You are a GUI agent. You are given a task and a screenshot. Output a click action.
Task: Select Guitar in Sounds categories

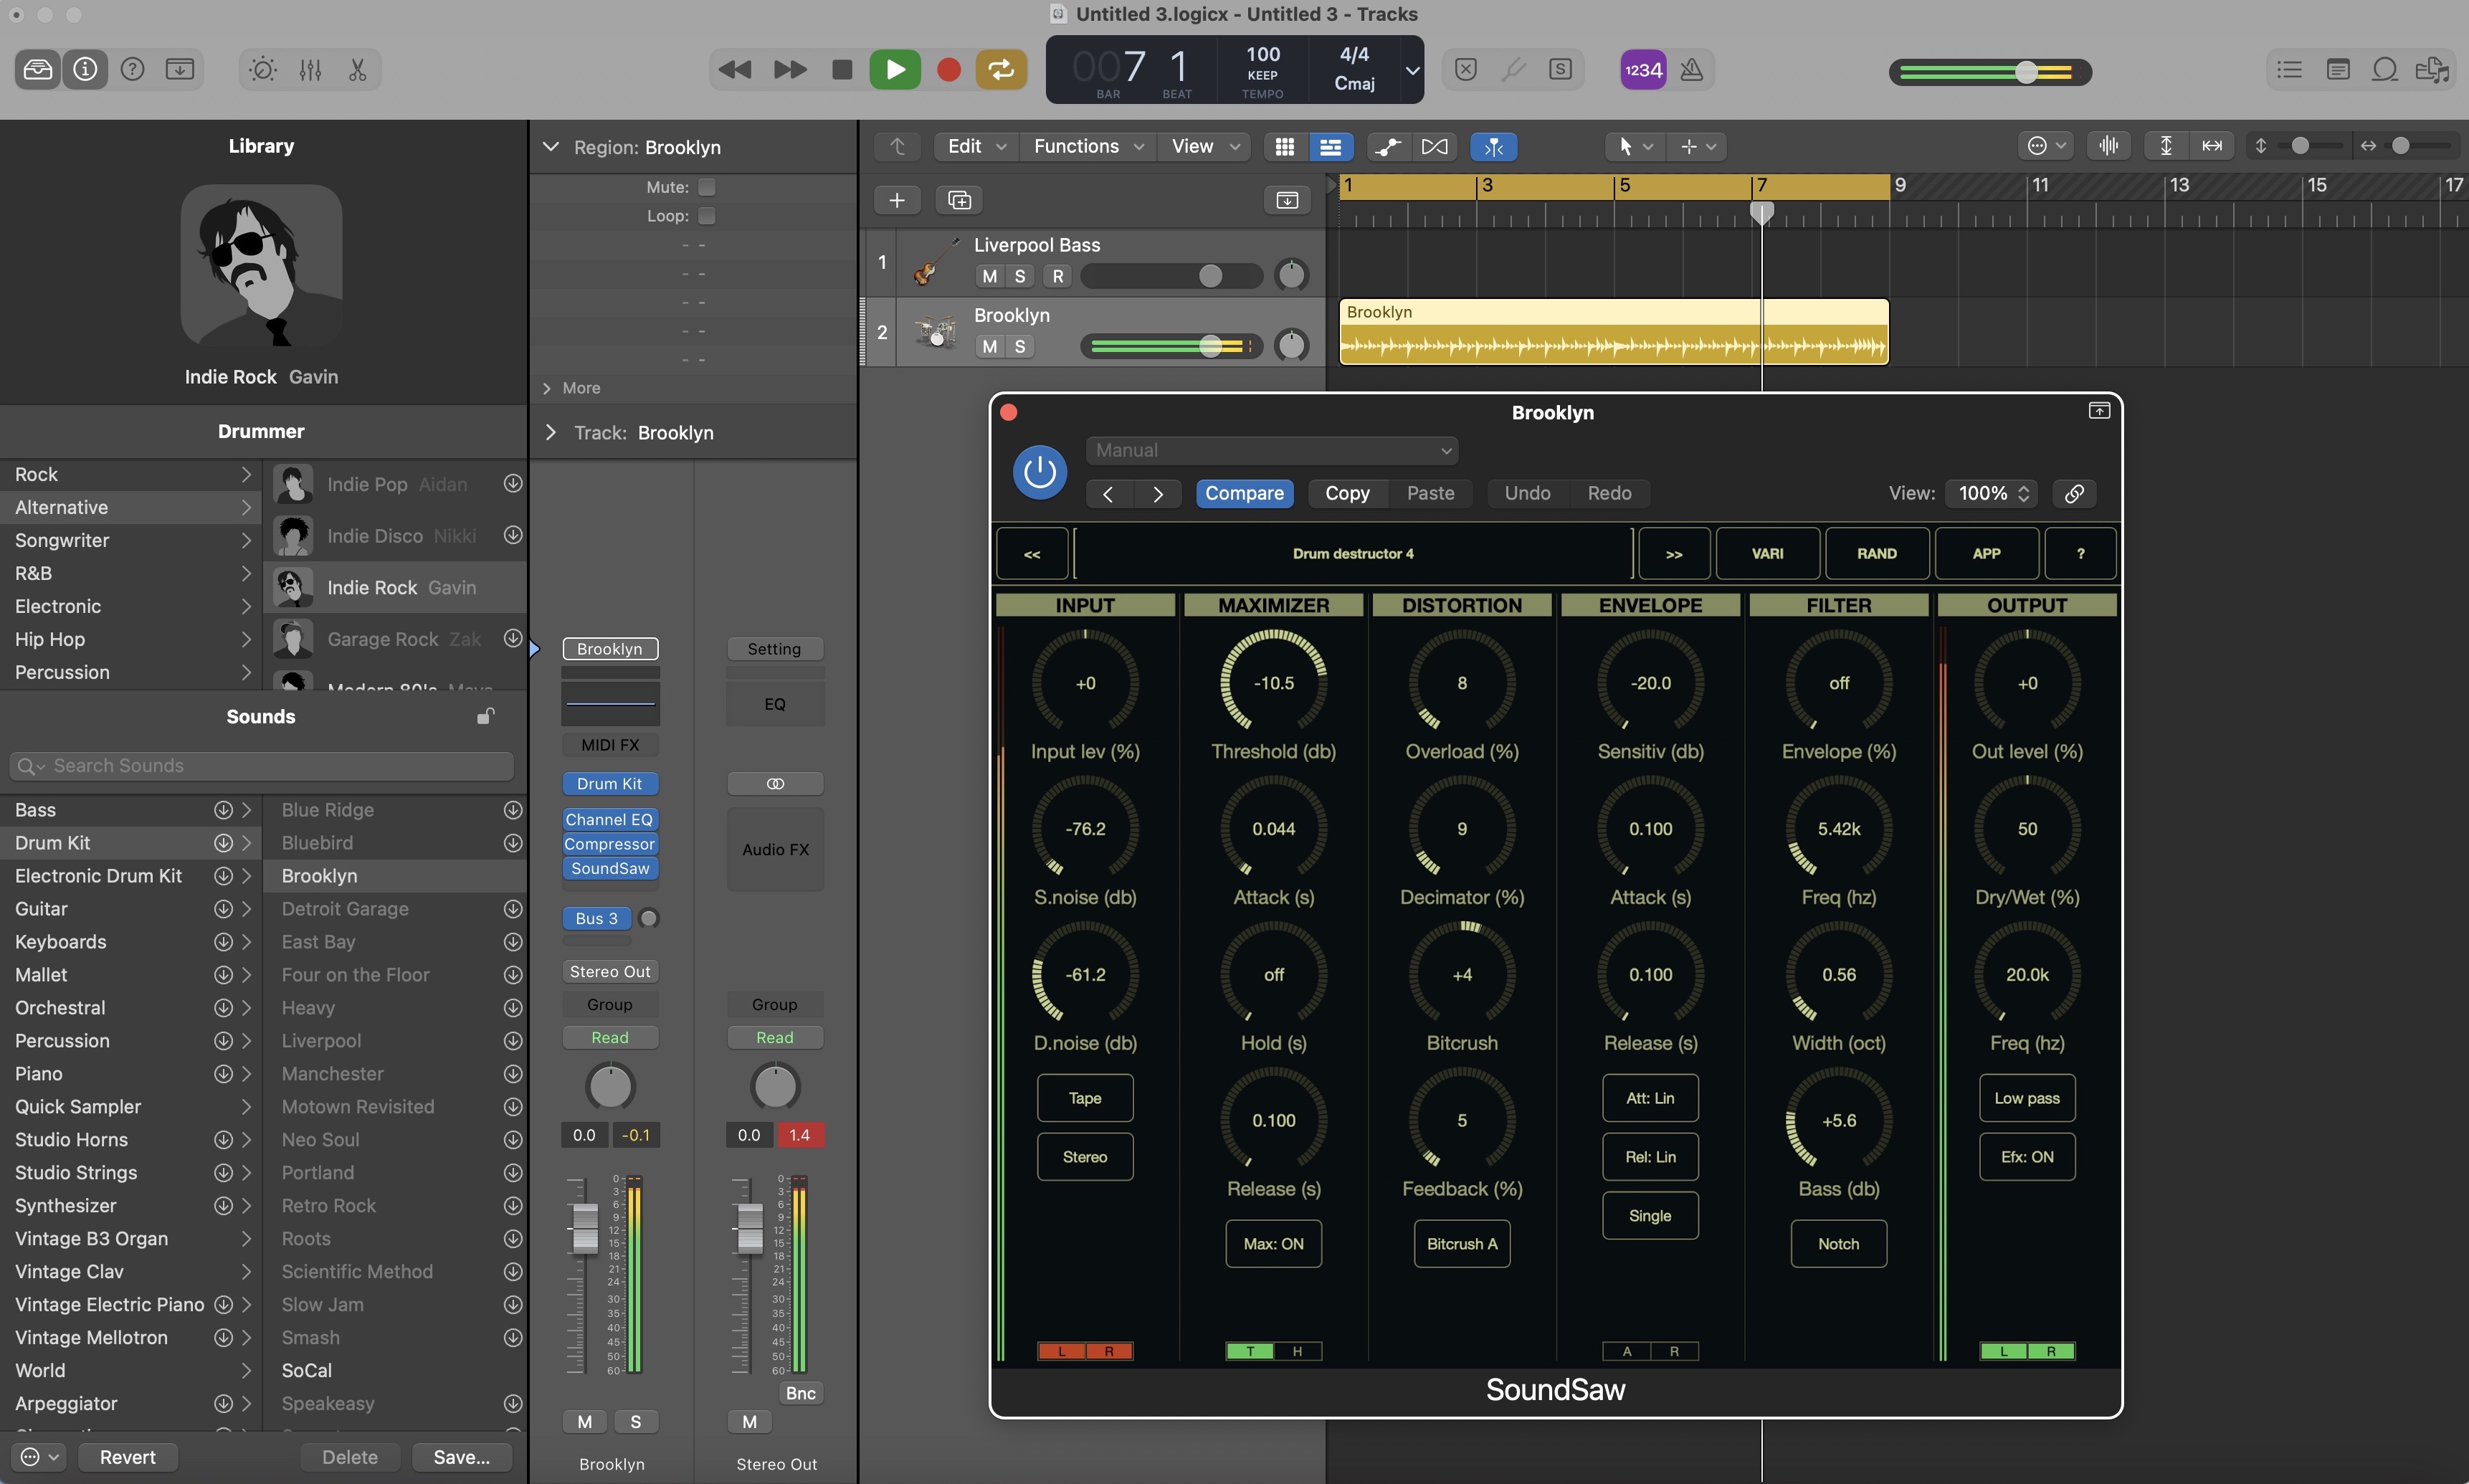tap(131, 908)
